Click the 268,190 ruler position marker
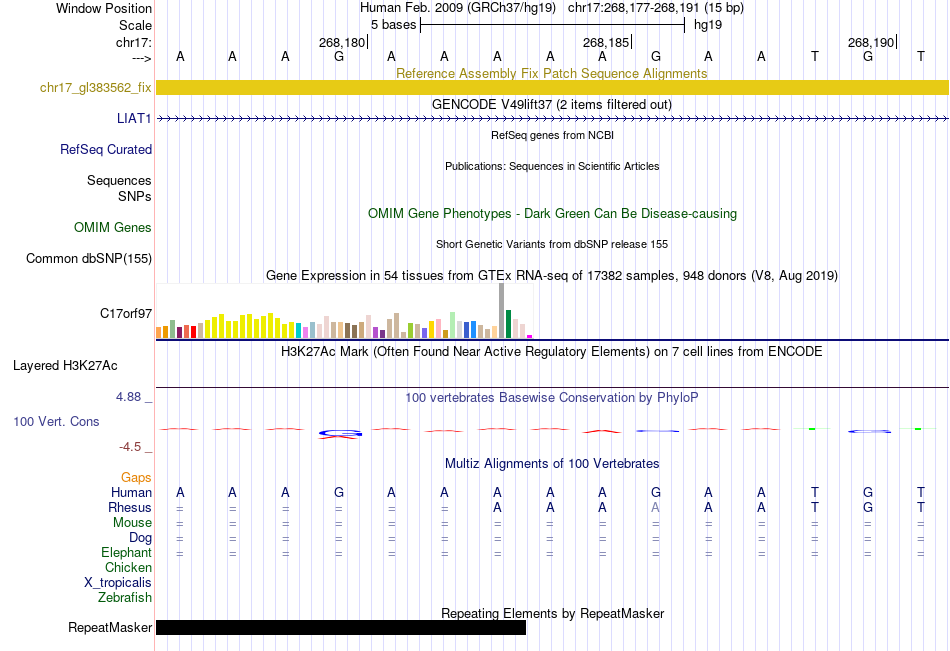 [872, 42]
